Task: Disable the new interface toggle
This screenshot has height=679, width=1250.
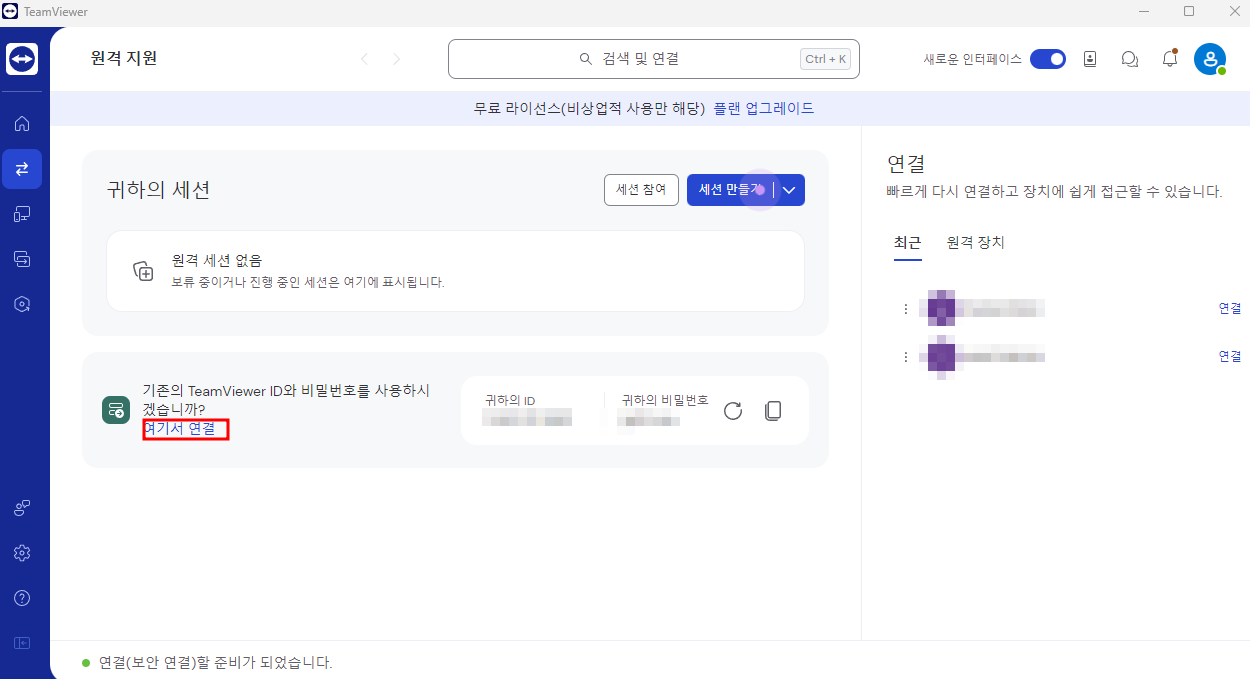Action: (x=1048, y=59)
